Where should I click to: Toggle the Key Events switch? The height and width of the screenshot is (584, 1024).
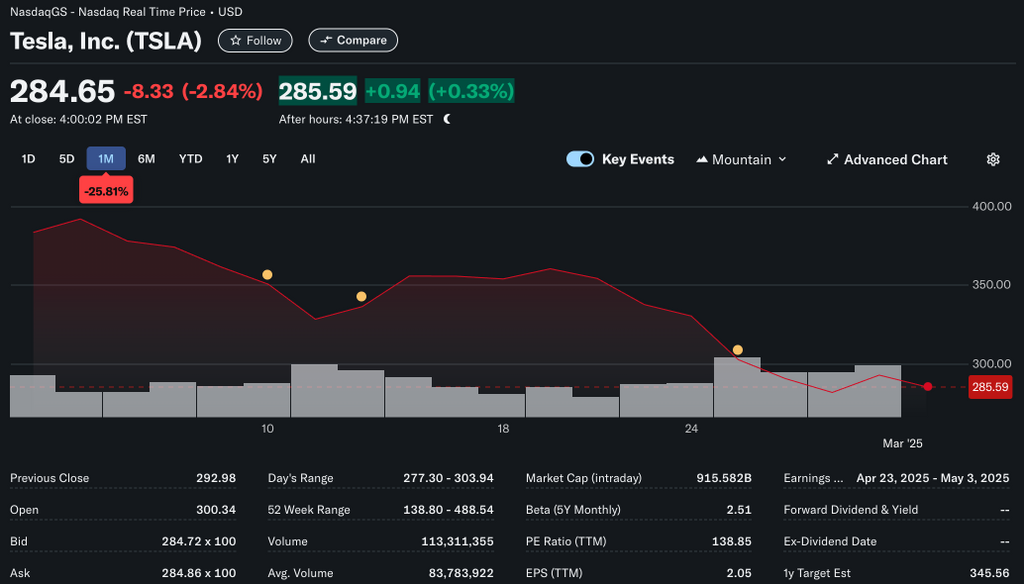click(x=580, y=160)
